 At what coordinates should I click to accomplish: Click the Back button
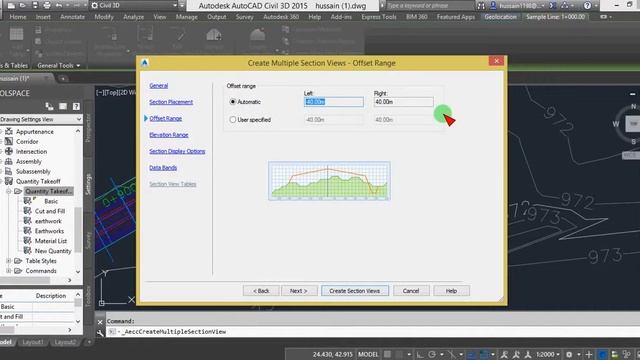coord(261,291)
